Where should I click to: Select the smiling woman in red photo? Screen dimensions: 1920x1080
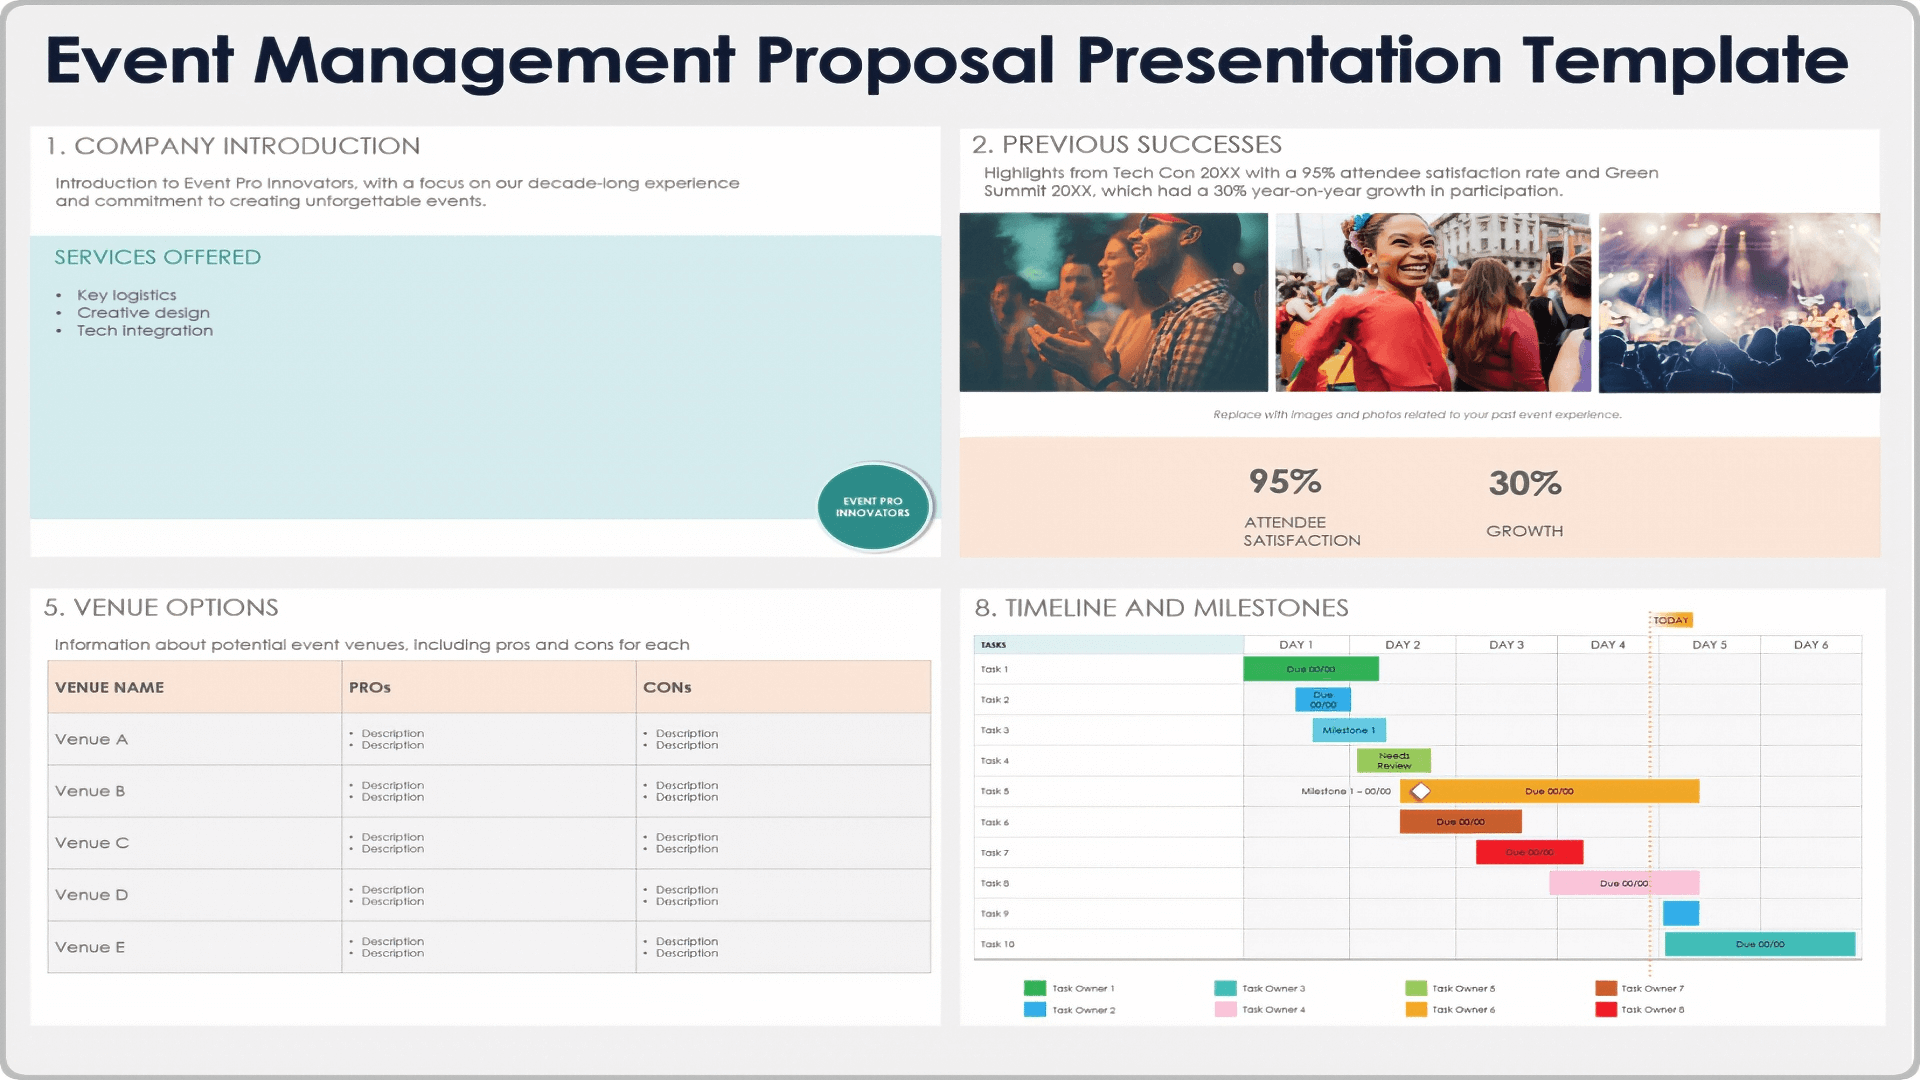click(x=1432, y=302)
